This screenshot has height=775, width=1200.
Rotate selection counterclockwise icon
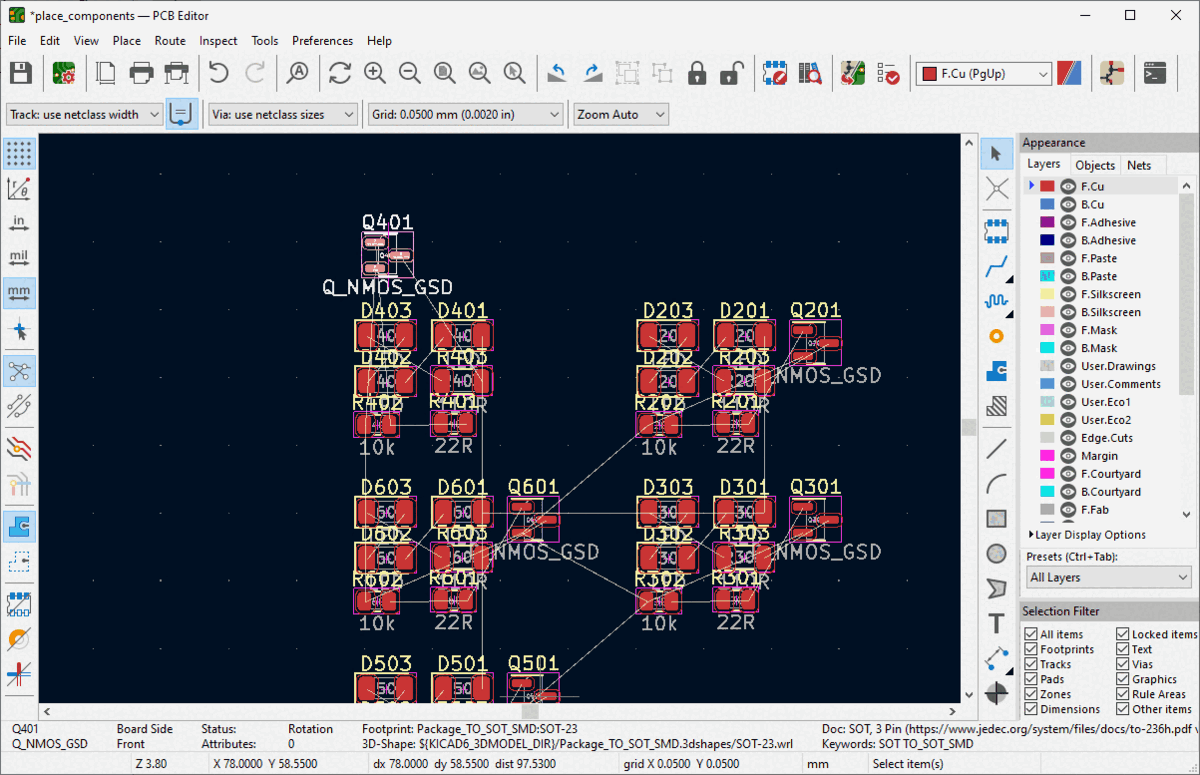558,73
